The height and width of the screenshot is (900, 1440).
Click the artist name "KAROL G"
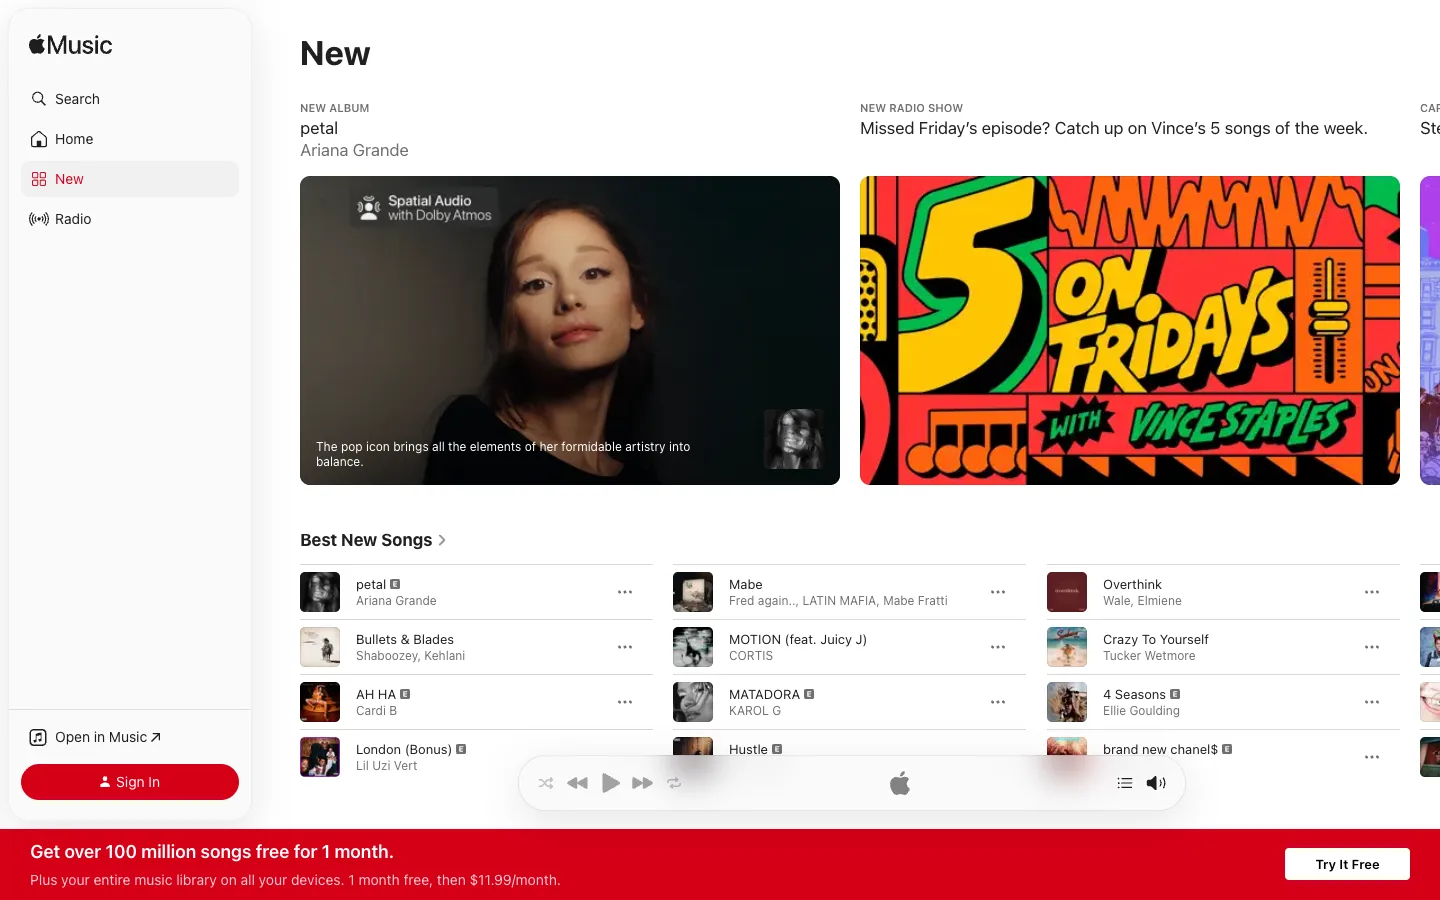point(755,711)
